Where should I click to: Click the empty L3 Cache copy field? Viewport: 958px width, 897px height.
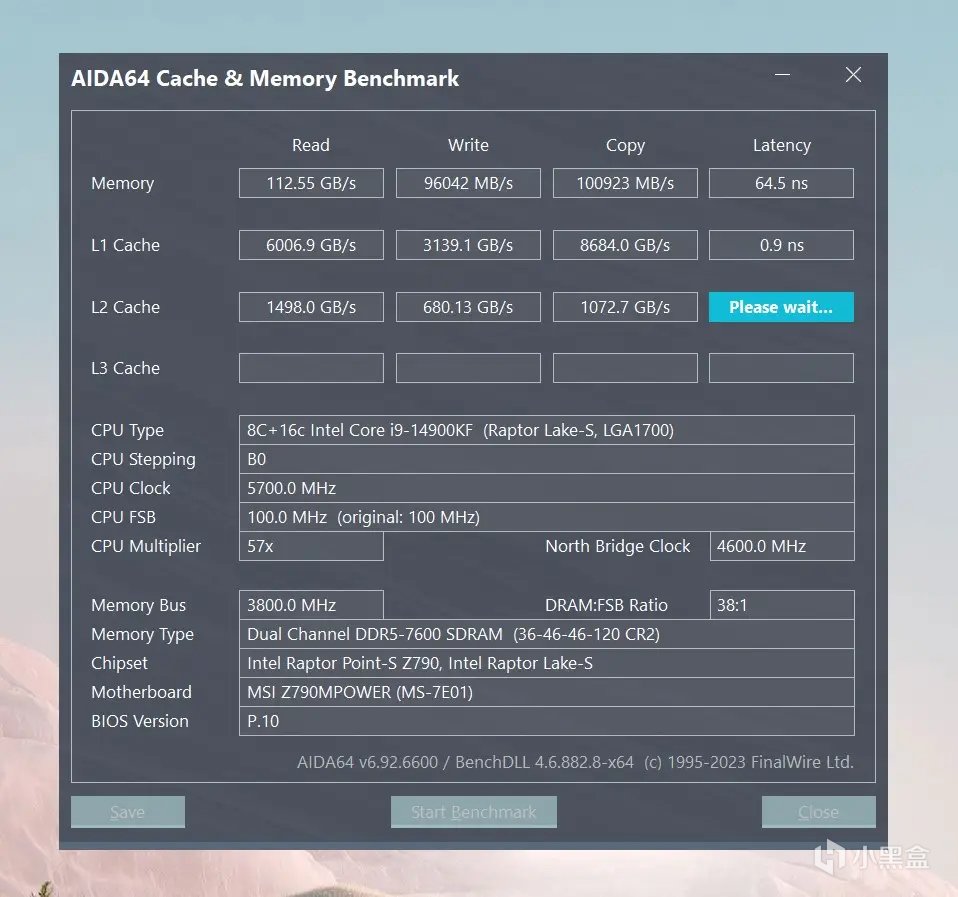[x=625, y=368]
